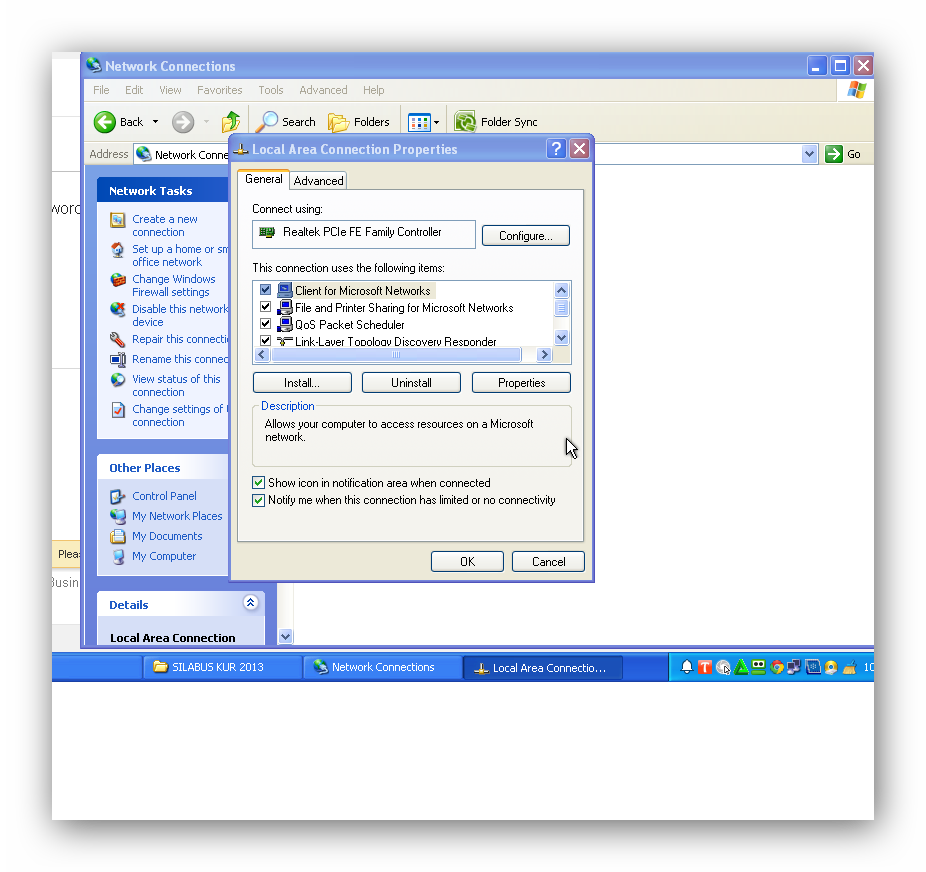The width and height of the screenshot is (926, 872).
Task: Toggle Notify me when limited connectivity
Action: click(258, 500)
